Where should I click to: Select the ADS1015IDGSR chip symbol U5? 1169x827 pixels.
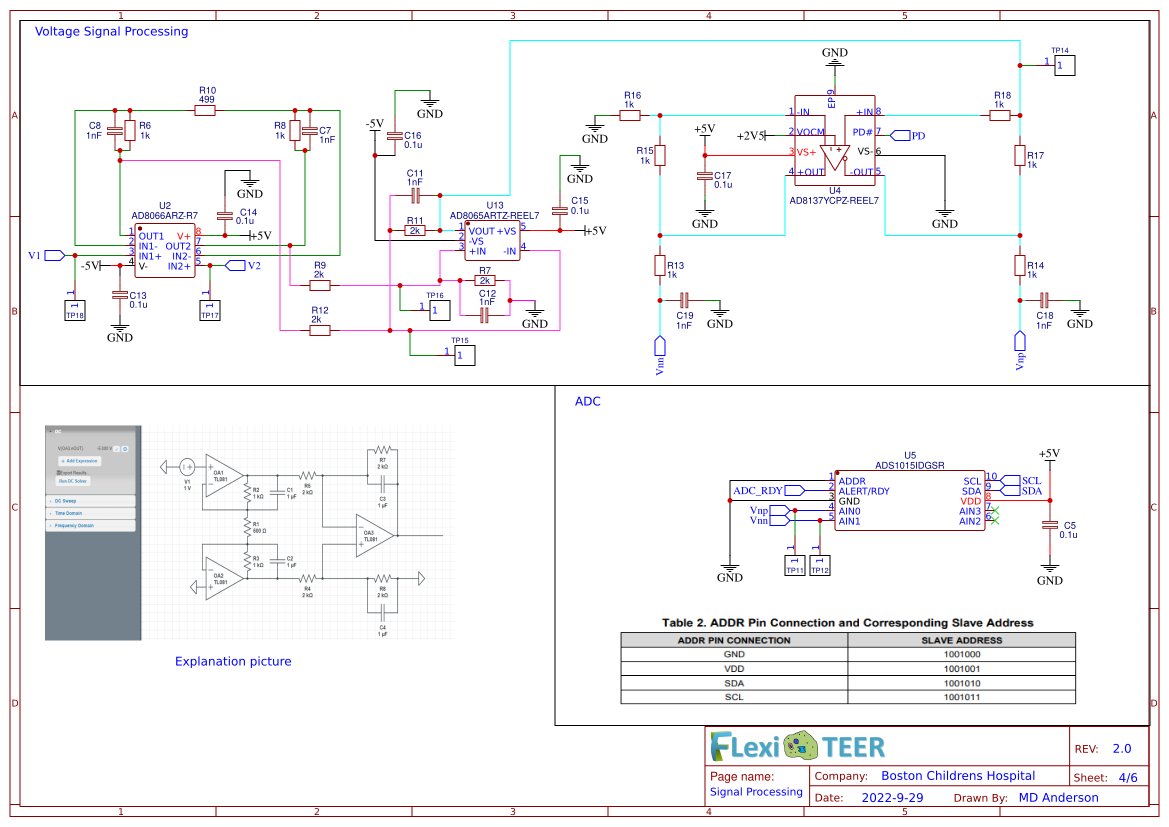point(910,500)
